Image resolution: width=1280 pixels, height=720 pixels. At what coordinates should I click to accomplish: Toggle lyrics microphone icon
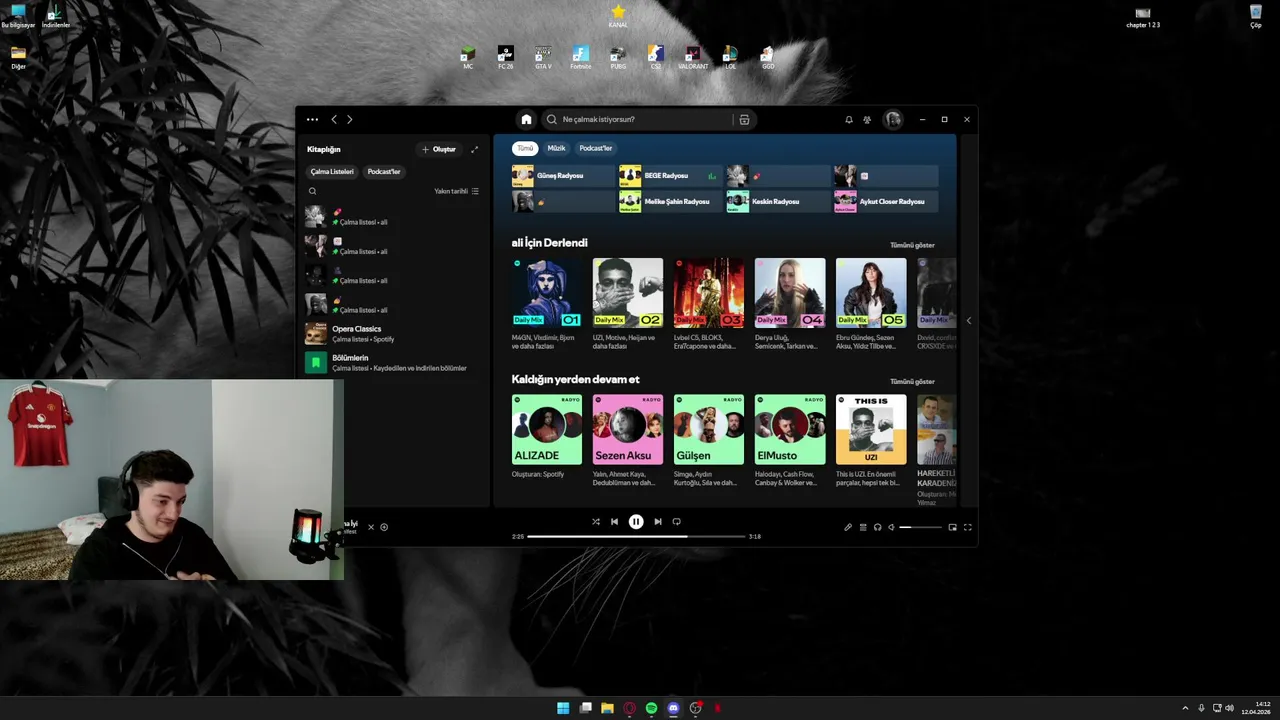pyautogui.click(x=848, y=527)
